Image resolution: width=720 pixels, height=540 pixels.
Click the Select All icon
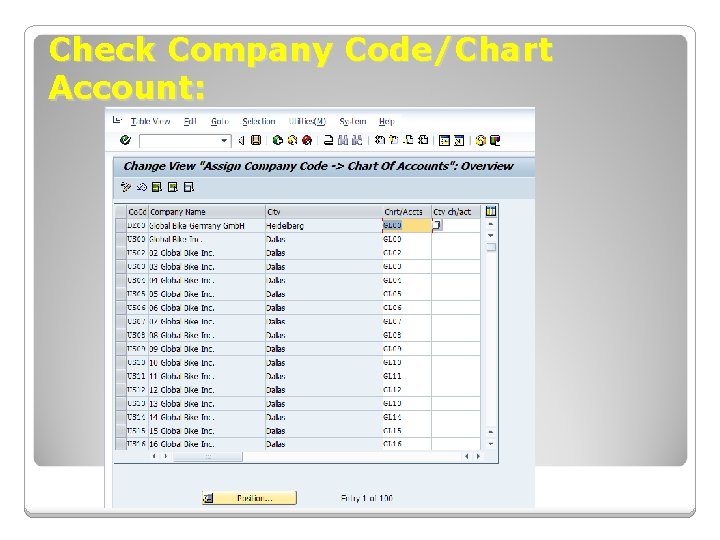pyautogui.click(x=157, y=187)
